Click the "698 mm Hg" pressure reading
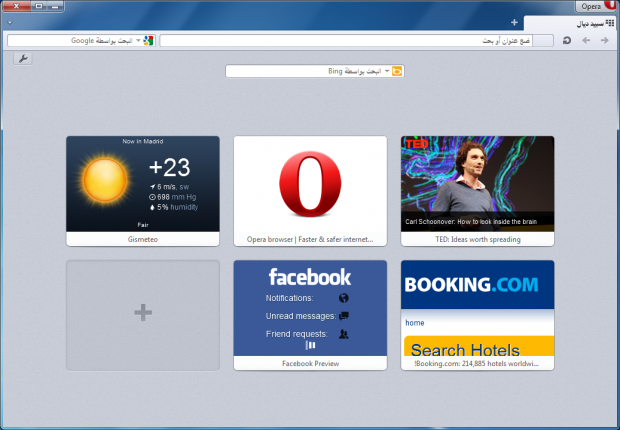 pyautogui.click(x=172, y=197)
